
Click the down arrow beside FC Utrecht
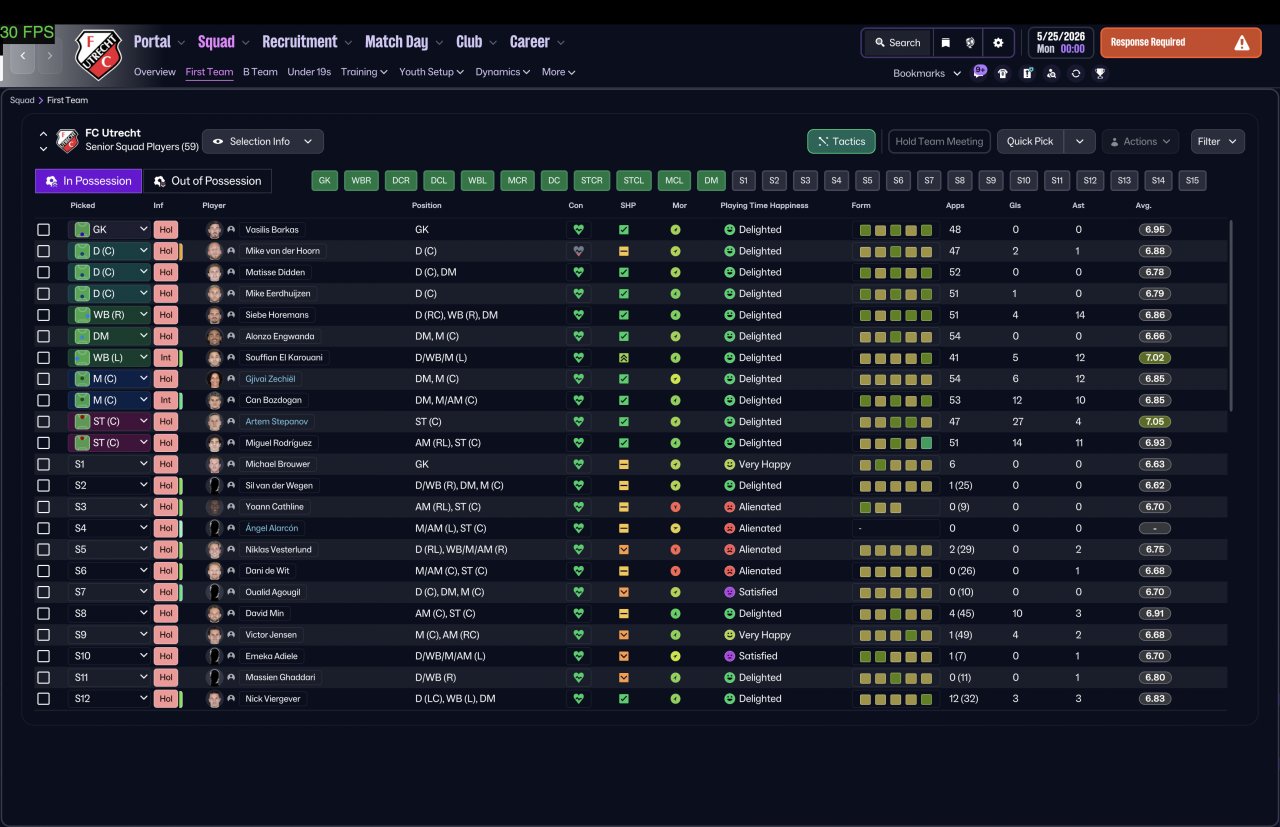tap(44, 149)
